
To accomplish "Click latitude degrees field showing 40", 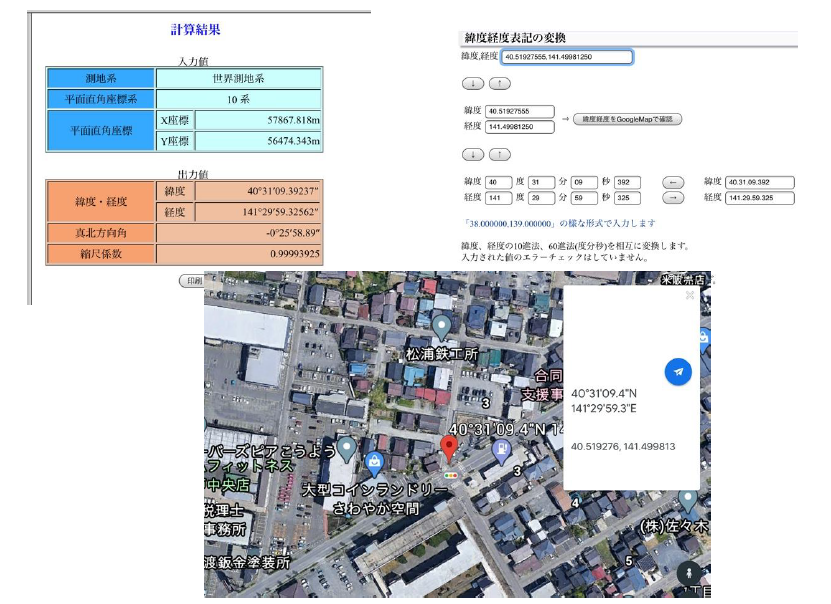I will click(499, 182).
